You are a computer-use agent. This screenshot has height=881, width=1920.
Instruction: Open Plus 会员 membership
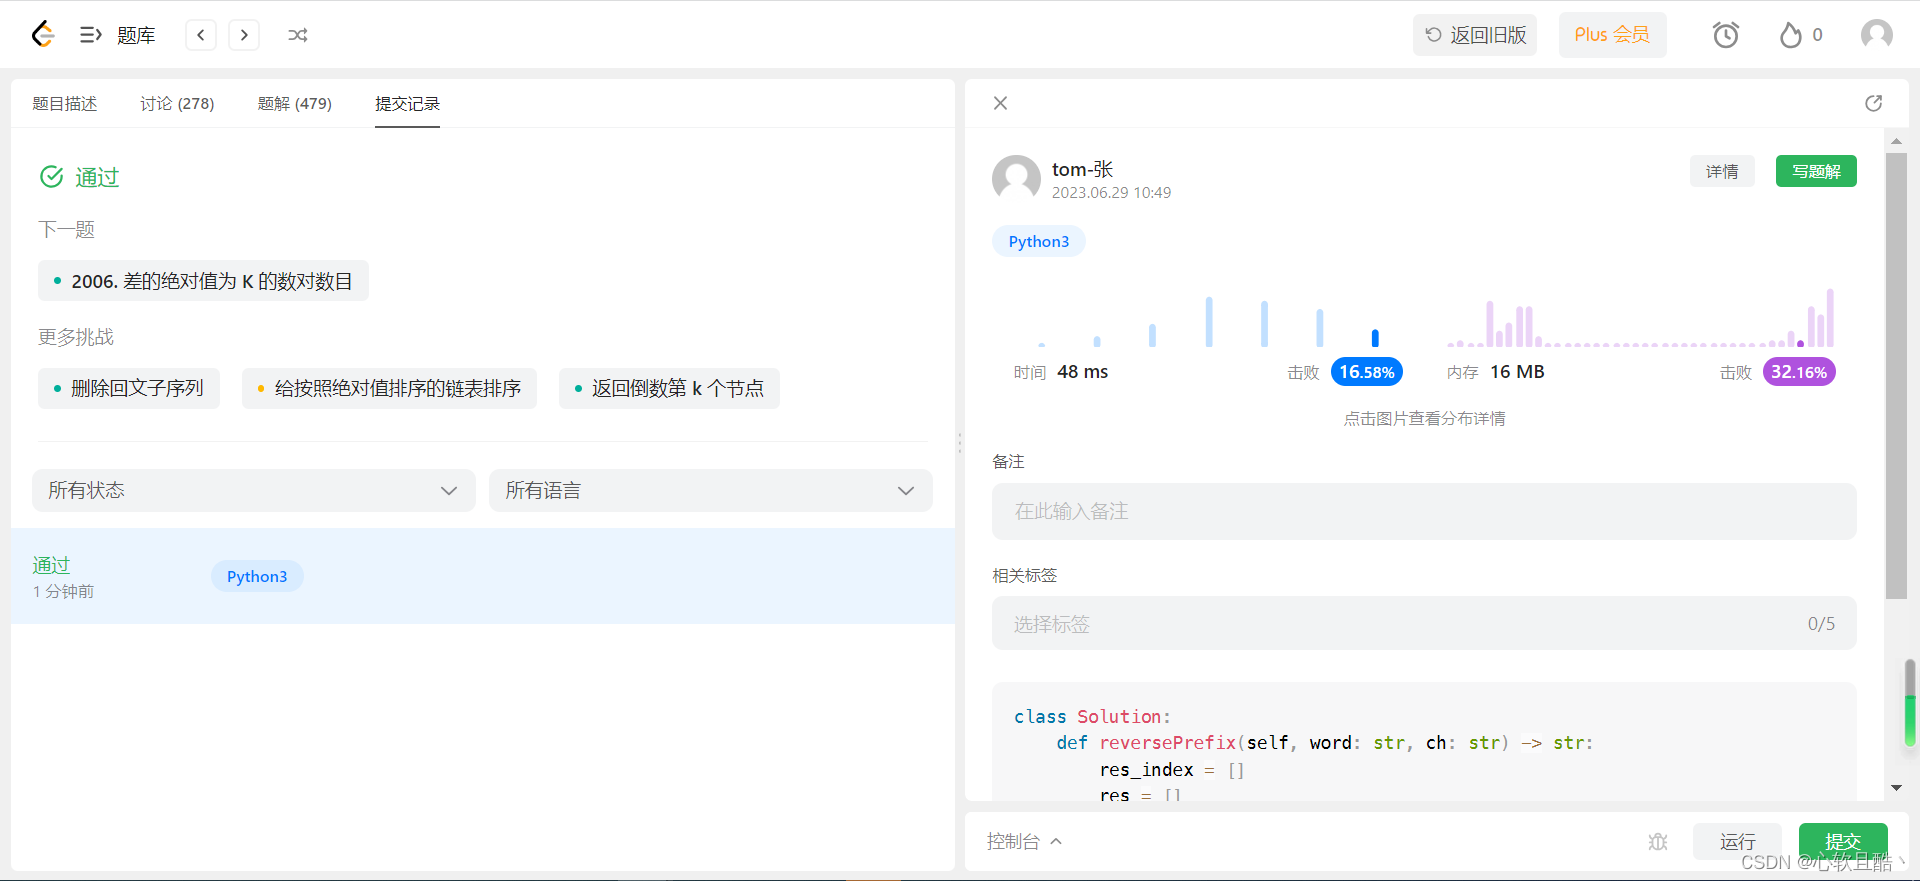coord(1612,35)
